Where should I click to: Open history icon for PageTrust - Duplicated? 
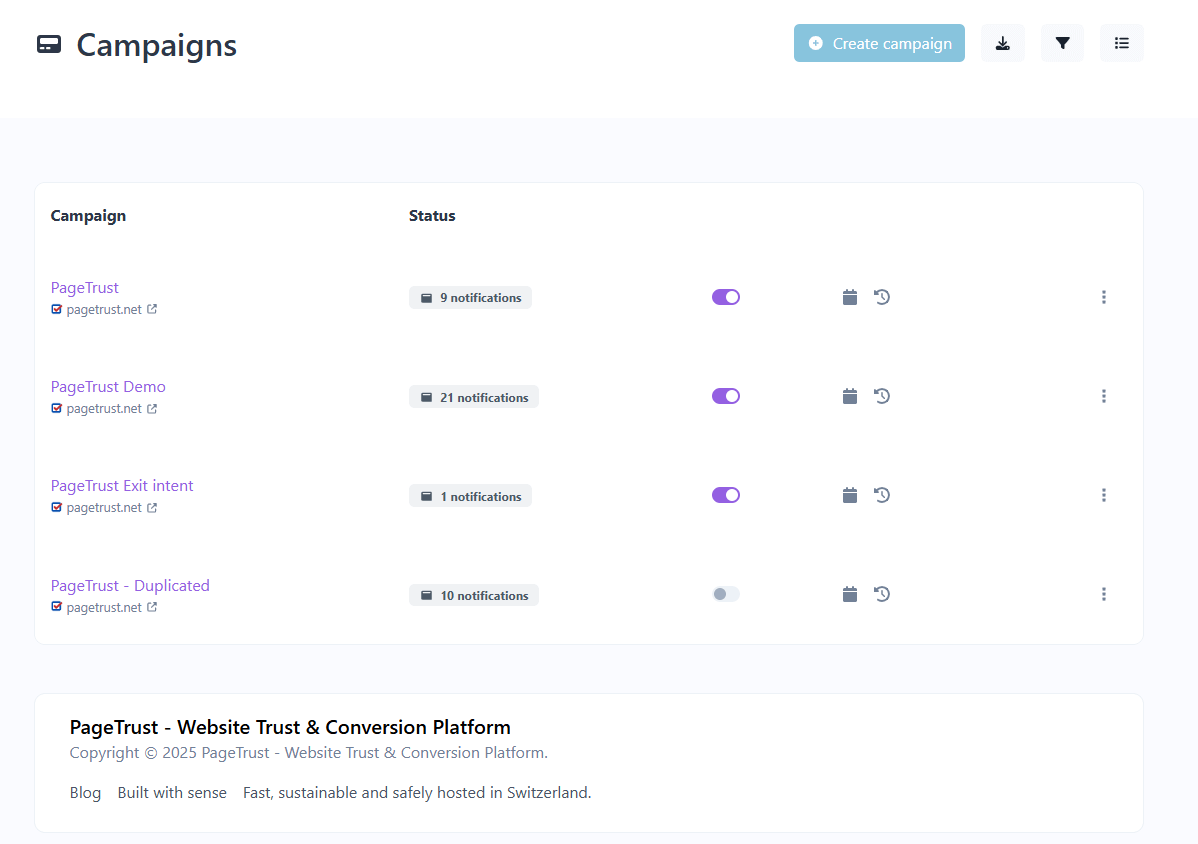[882, 594]
